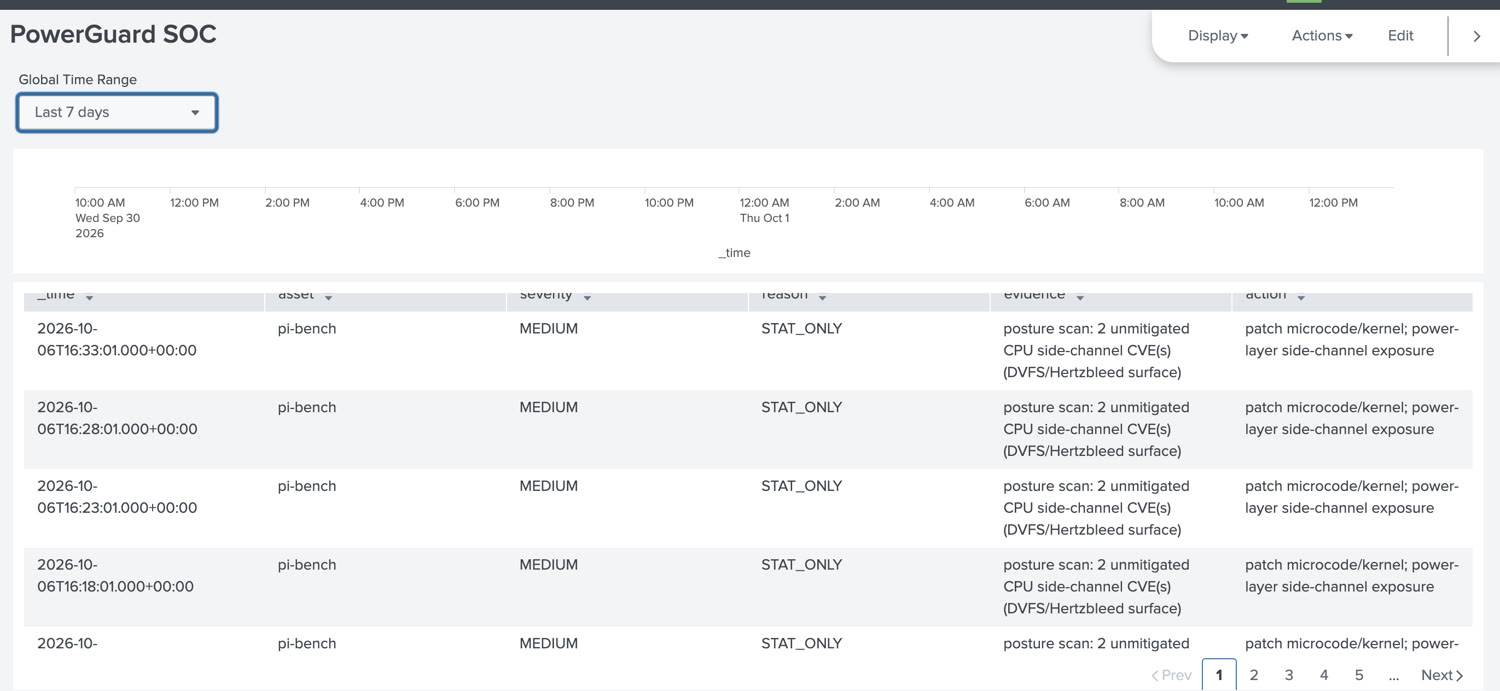Go to results page 5
The width and height of the screenshot is (1500, 691).
pyautogui.click(x=1359, y=675)
